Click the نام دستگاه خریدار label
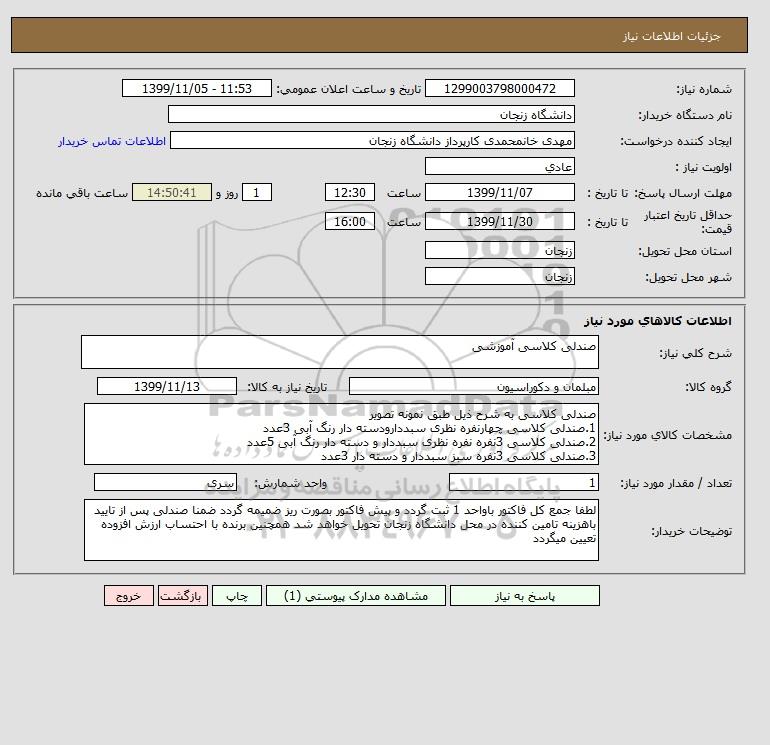The width and height of the screenshot is (770, 745). 685,115
